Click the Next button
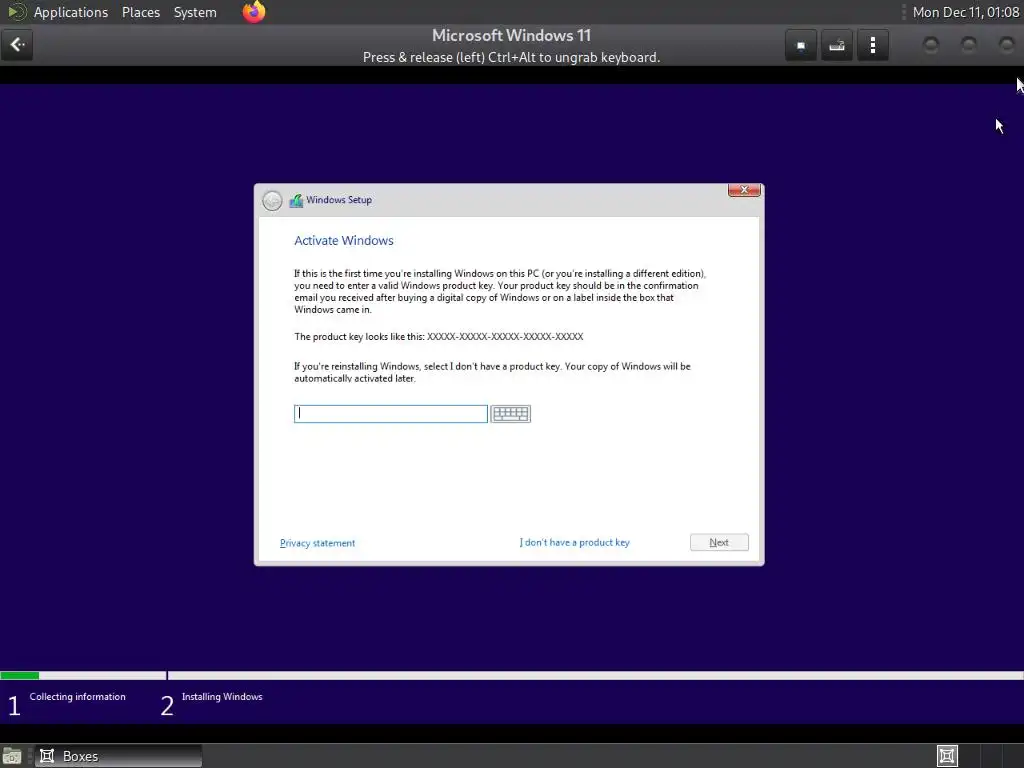 click(719, 542)
